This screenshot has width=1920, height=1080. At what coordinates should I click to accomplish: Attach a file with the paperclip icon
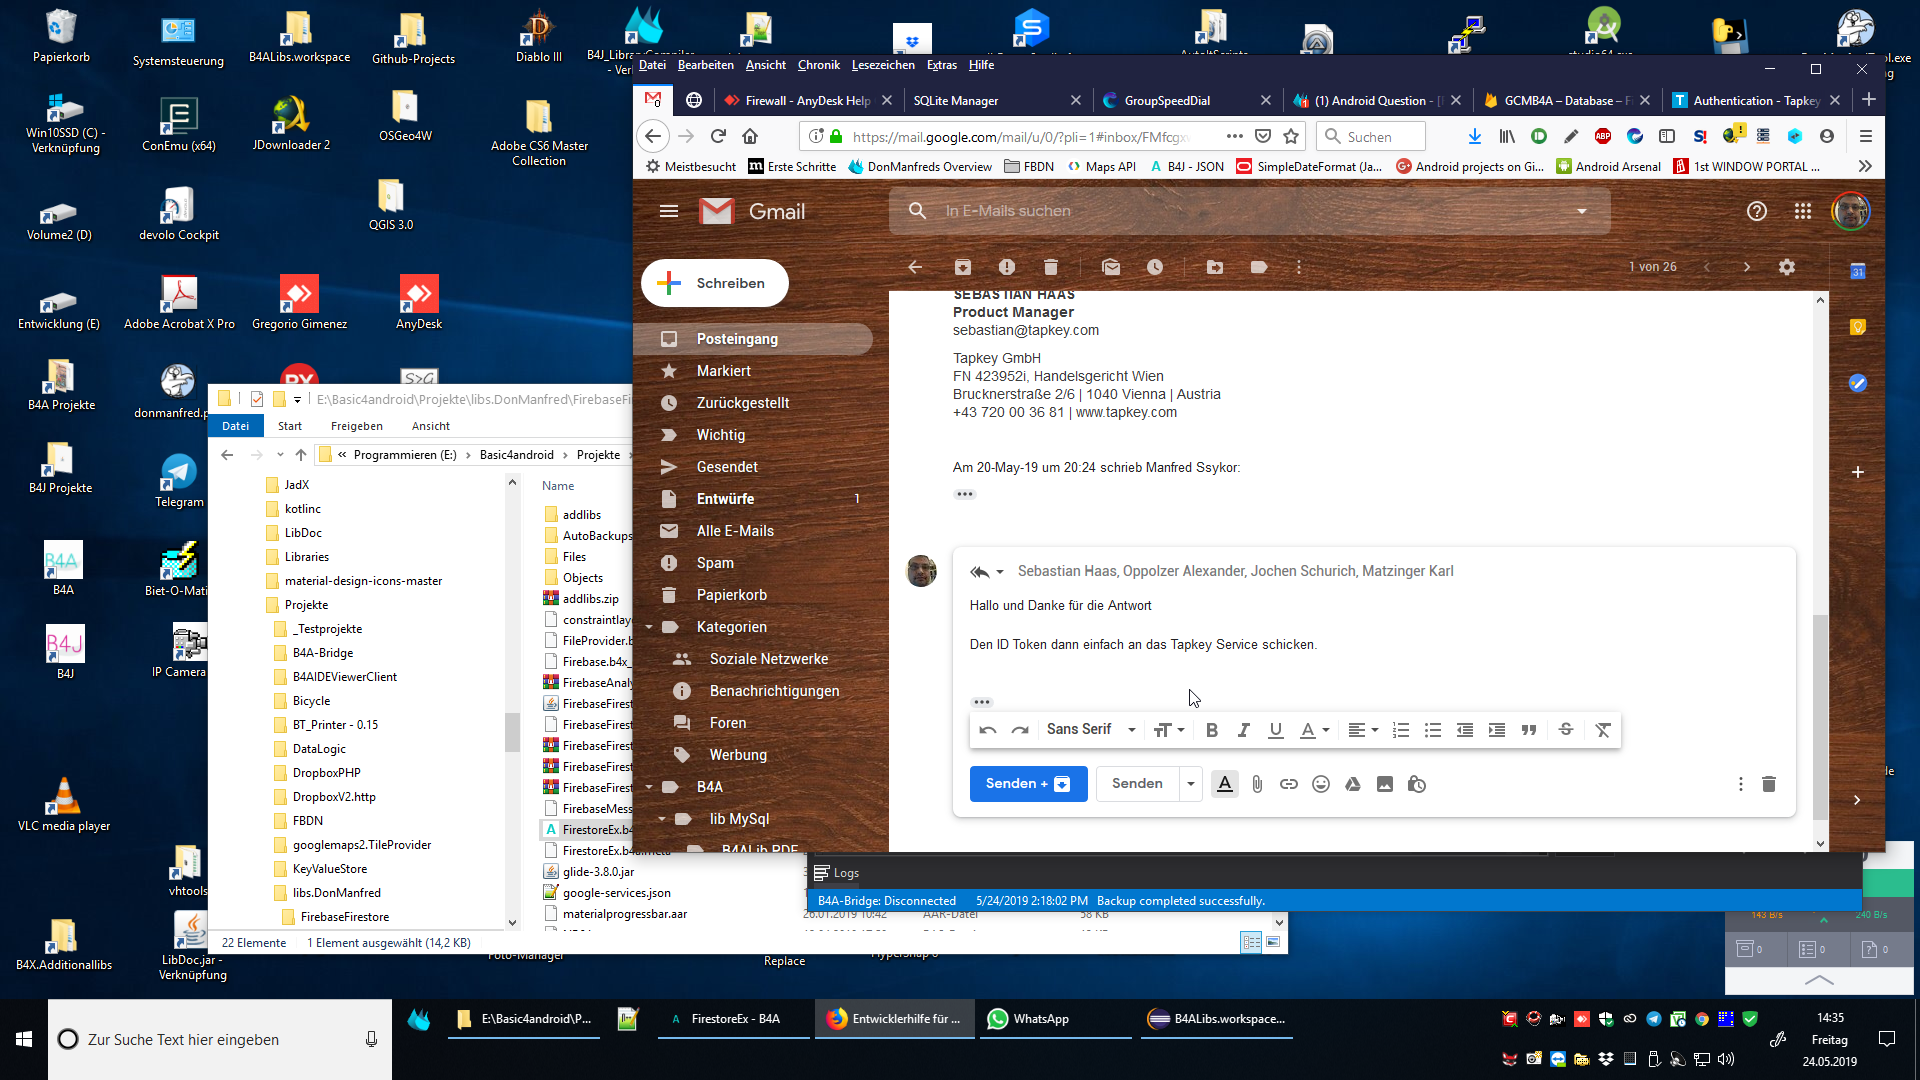(1257, 785)
